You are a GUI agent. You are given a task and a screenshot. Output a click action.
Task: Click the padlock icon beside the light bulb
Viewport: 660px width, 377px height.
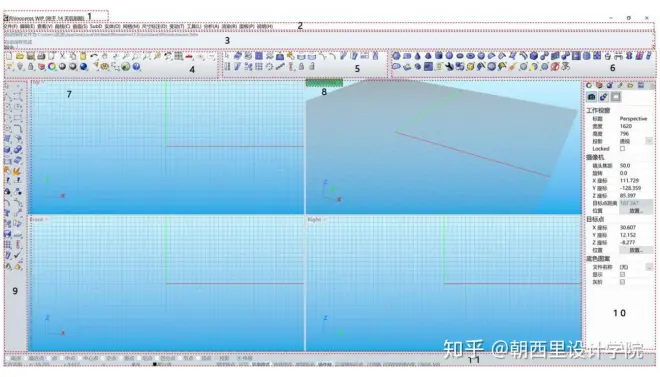30,67
